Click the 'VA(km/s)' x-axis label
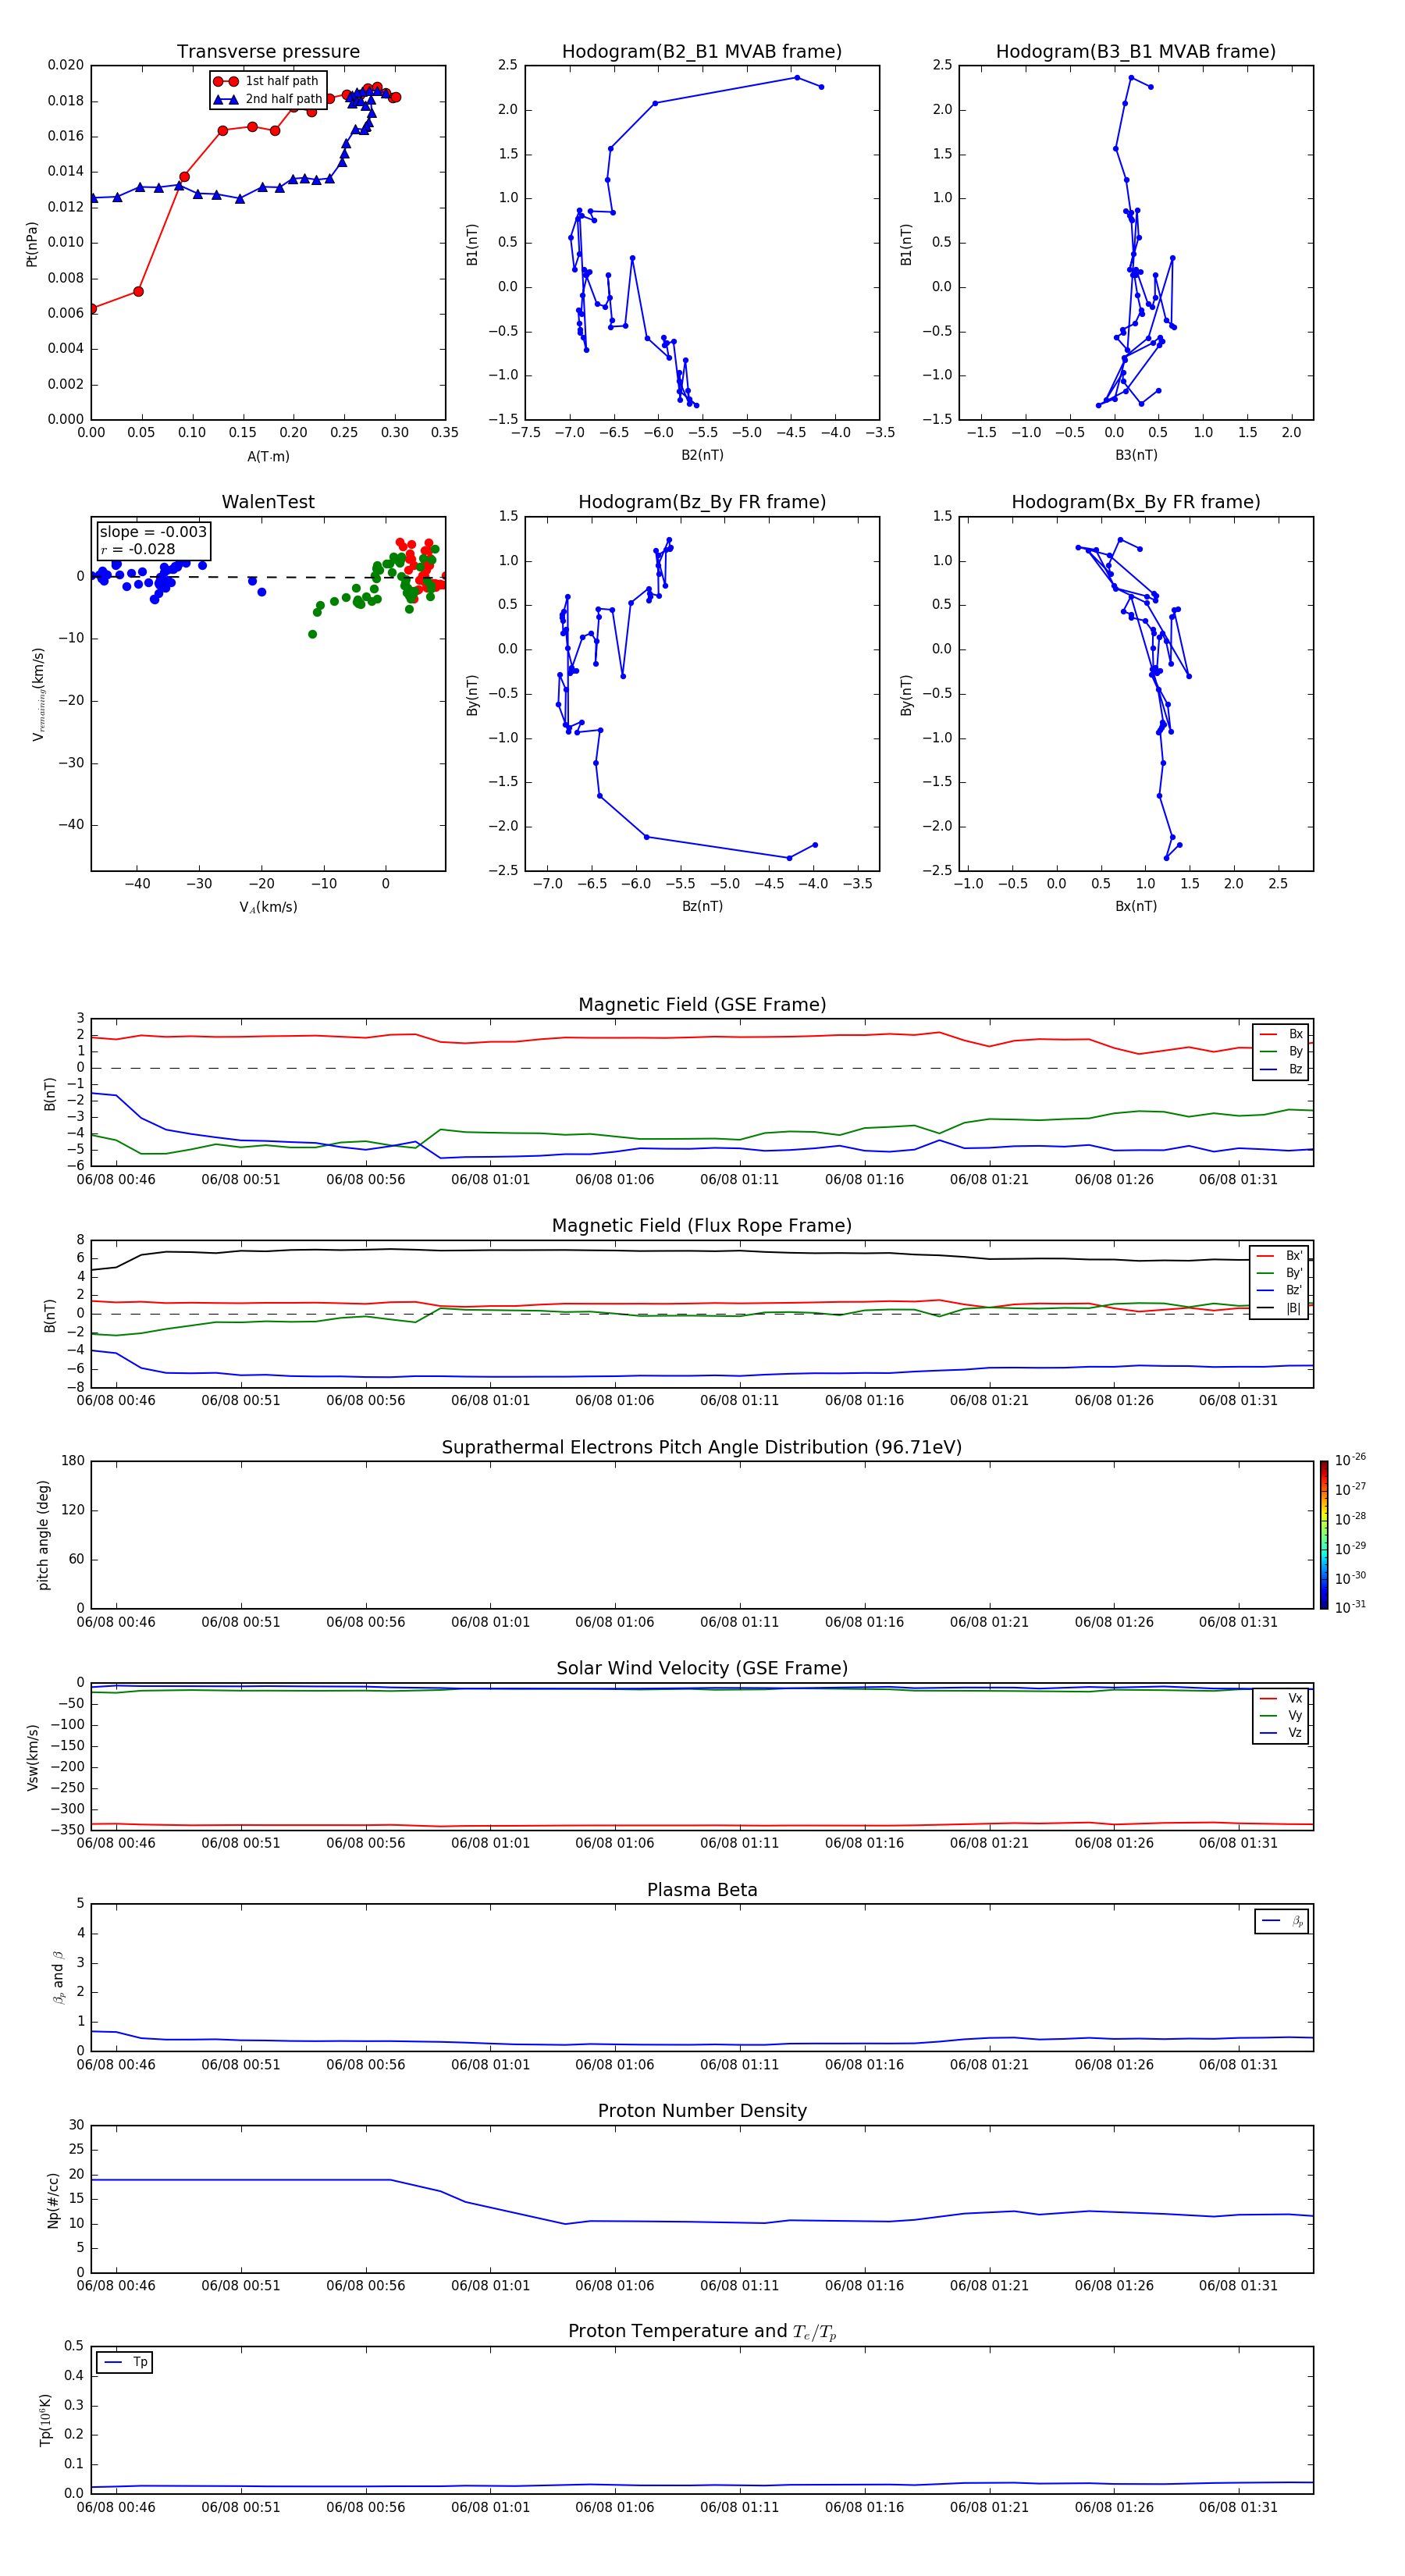1405x2576 pixels. [x=268, y=907]
